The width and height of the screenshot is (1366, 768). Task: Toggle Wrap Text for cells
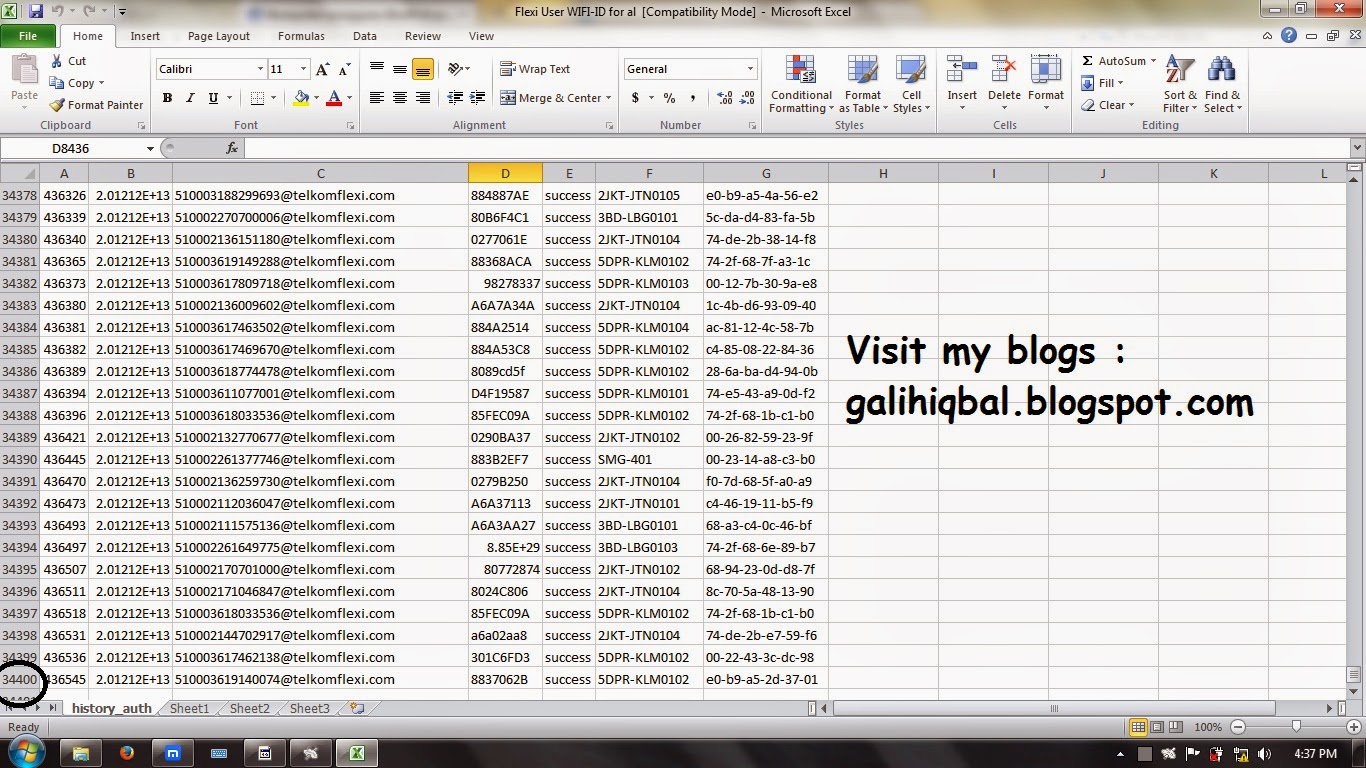536,69
